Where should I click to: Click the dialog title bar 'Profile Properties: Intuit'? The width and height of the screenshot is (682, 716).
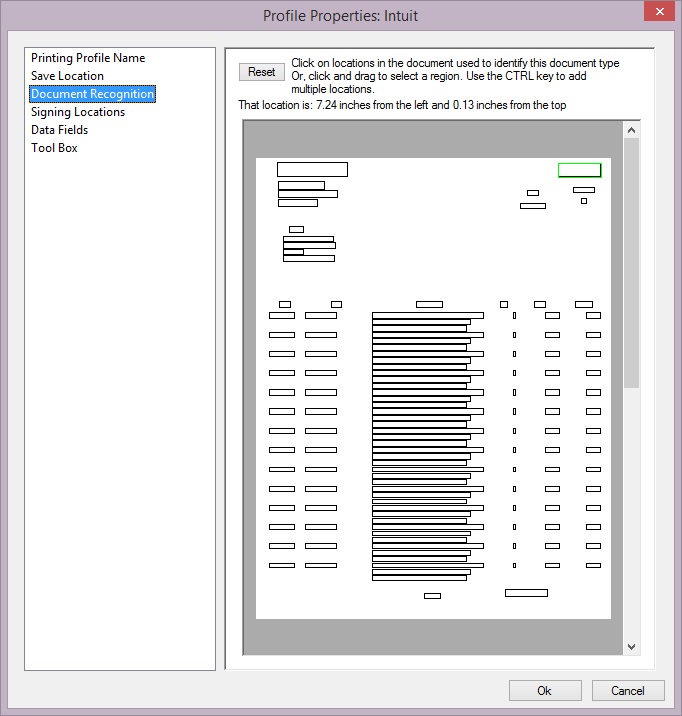click(340, 16)
